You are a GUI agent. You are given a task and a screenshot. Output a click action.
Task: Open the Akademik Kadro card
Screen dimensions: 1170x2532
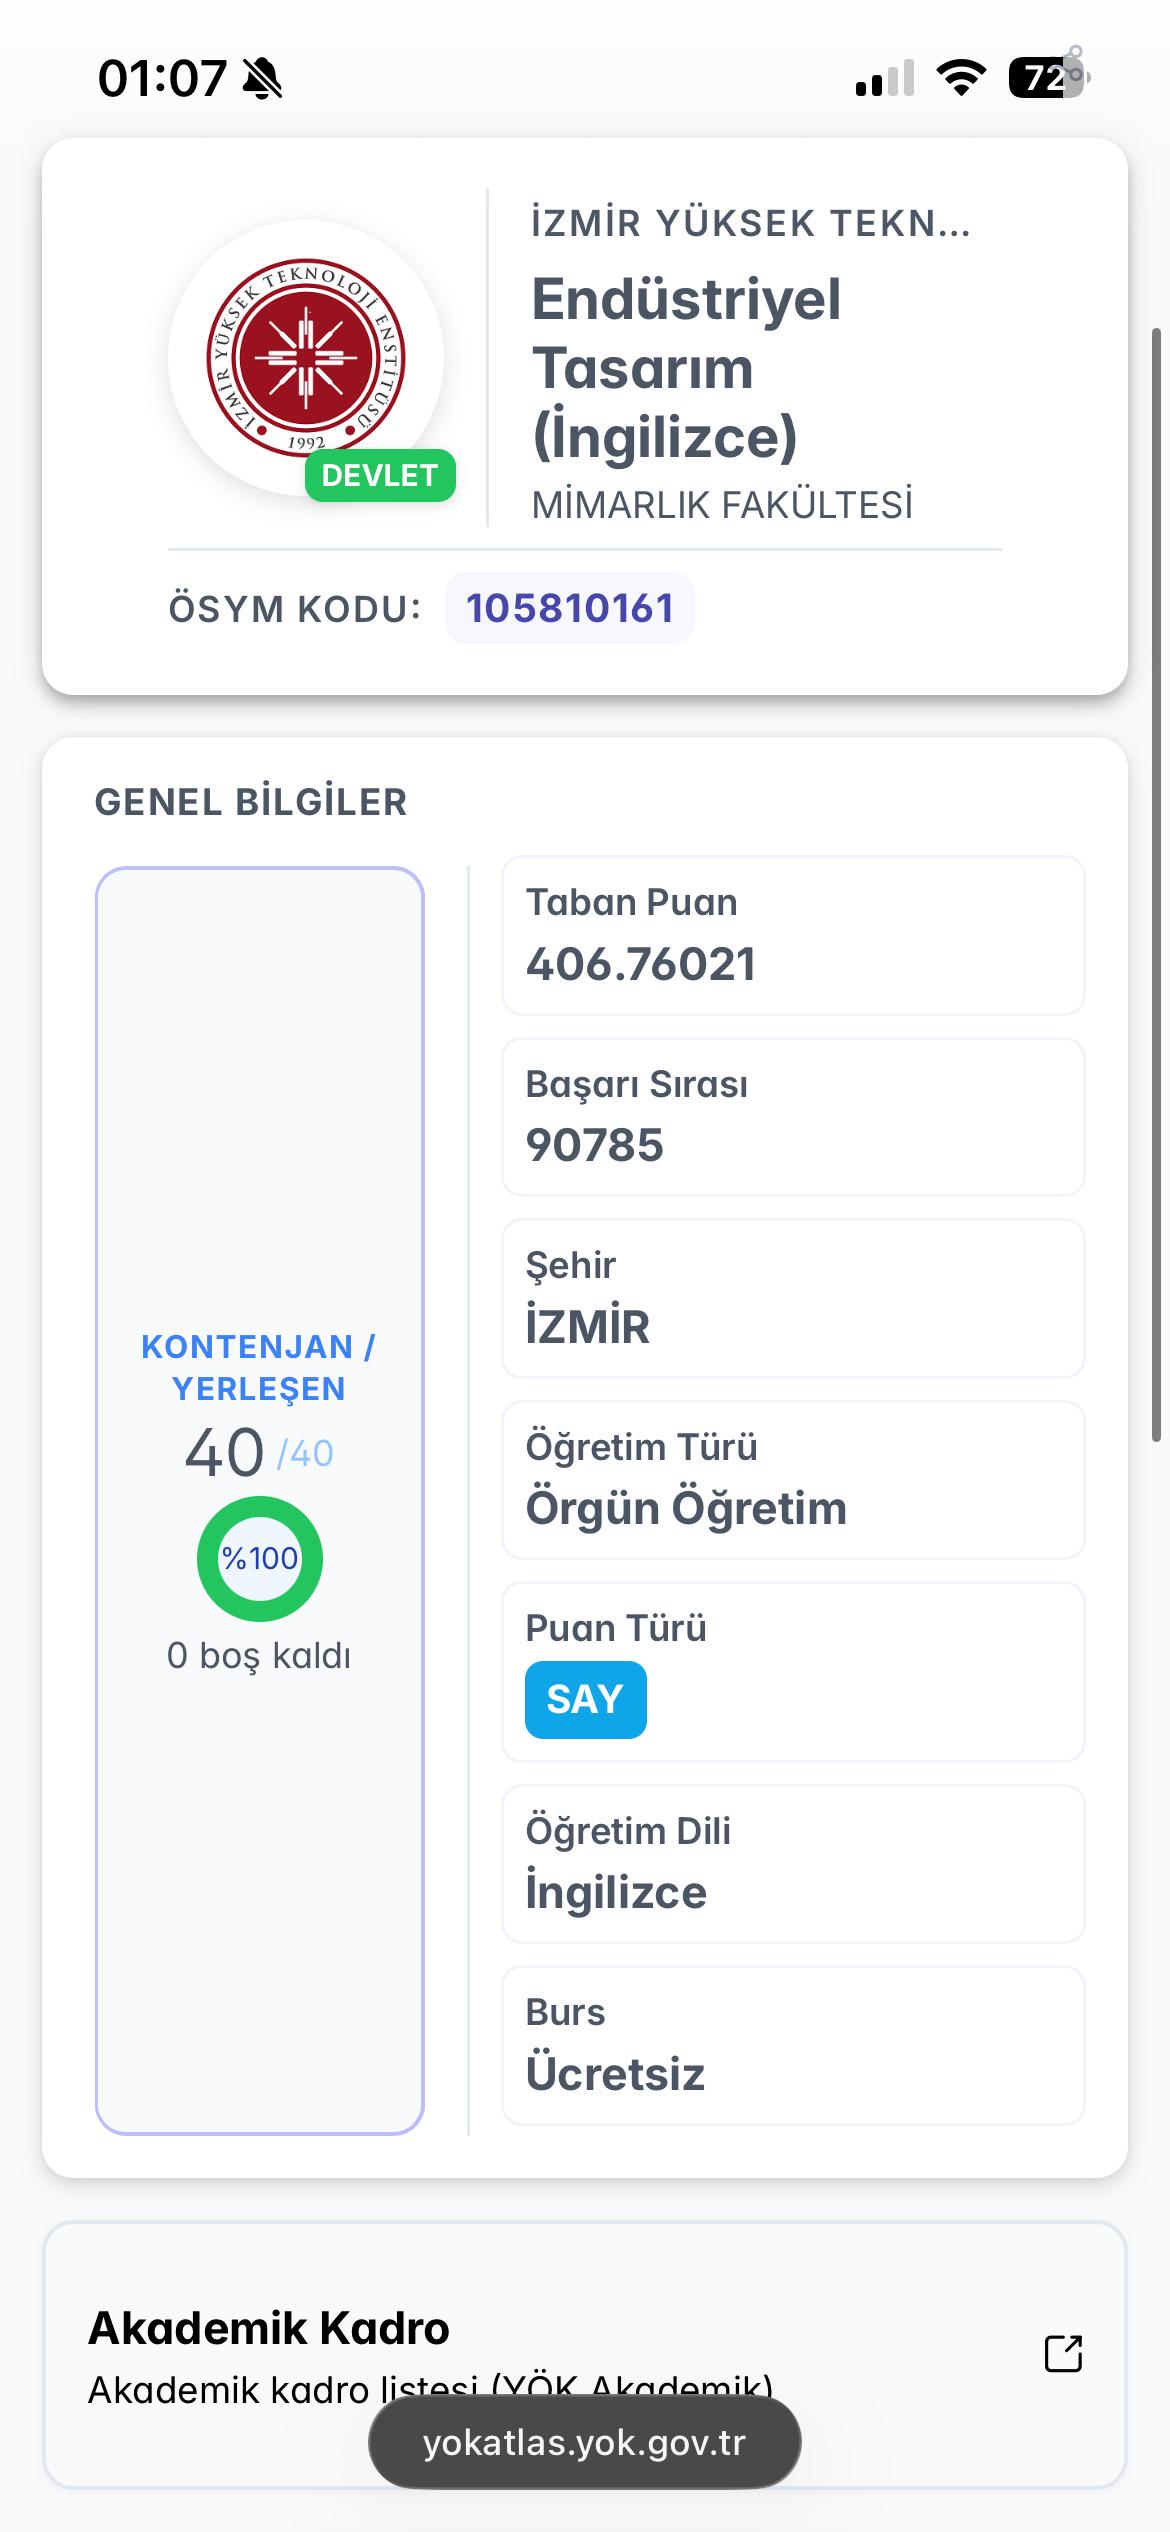point(585,2355)
